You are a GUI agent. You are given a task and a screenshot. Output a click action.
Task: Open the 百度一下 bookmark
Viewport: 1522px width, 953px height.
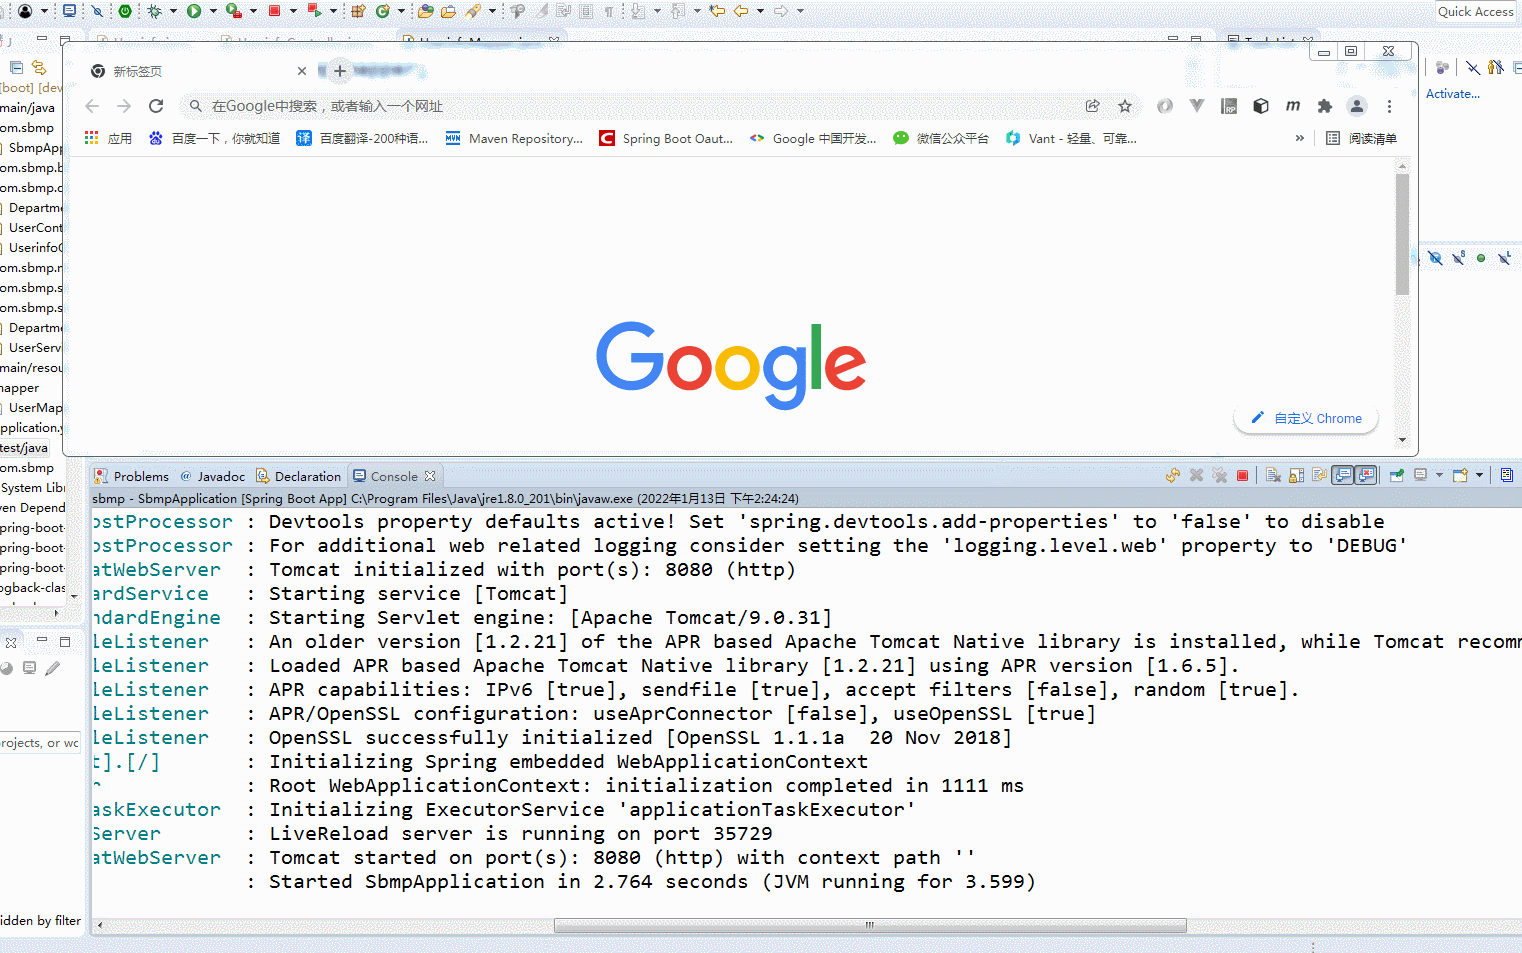(214, 138)
